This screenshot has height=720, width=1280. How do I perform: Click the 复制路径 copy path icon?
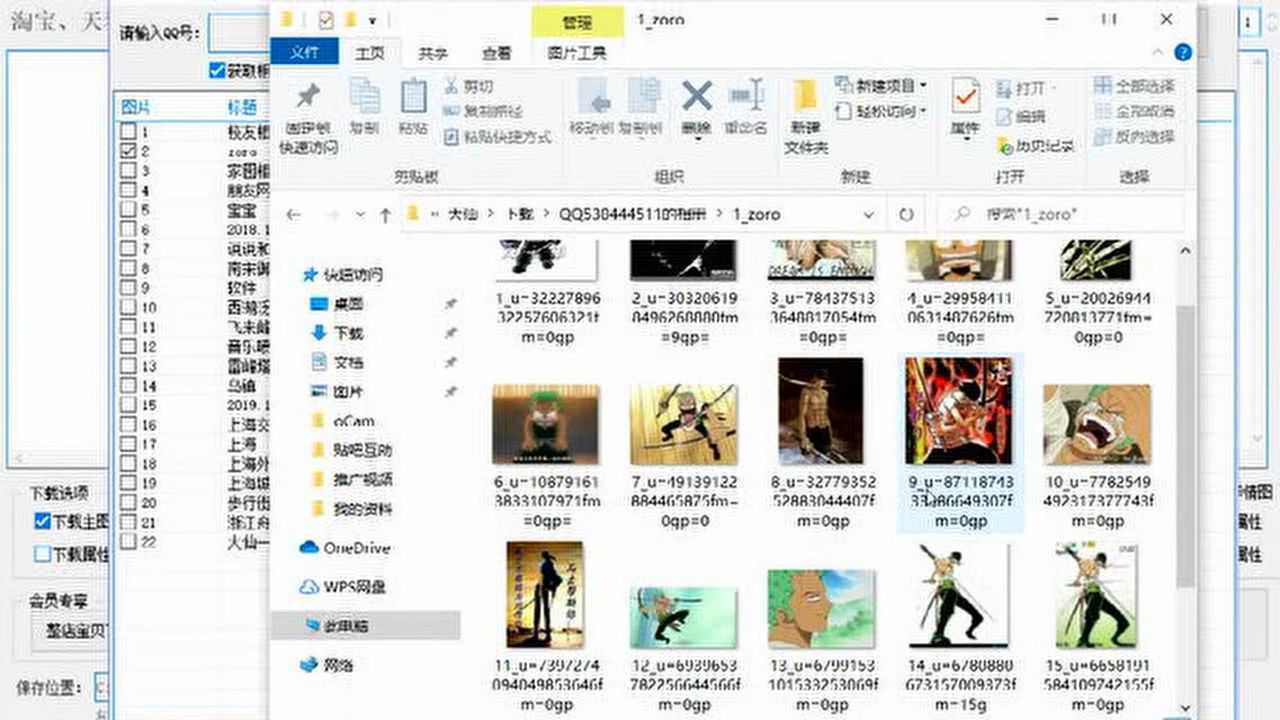(x=451, y=111)
